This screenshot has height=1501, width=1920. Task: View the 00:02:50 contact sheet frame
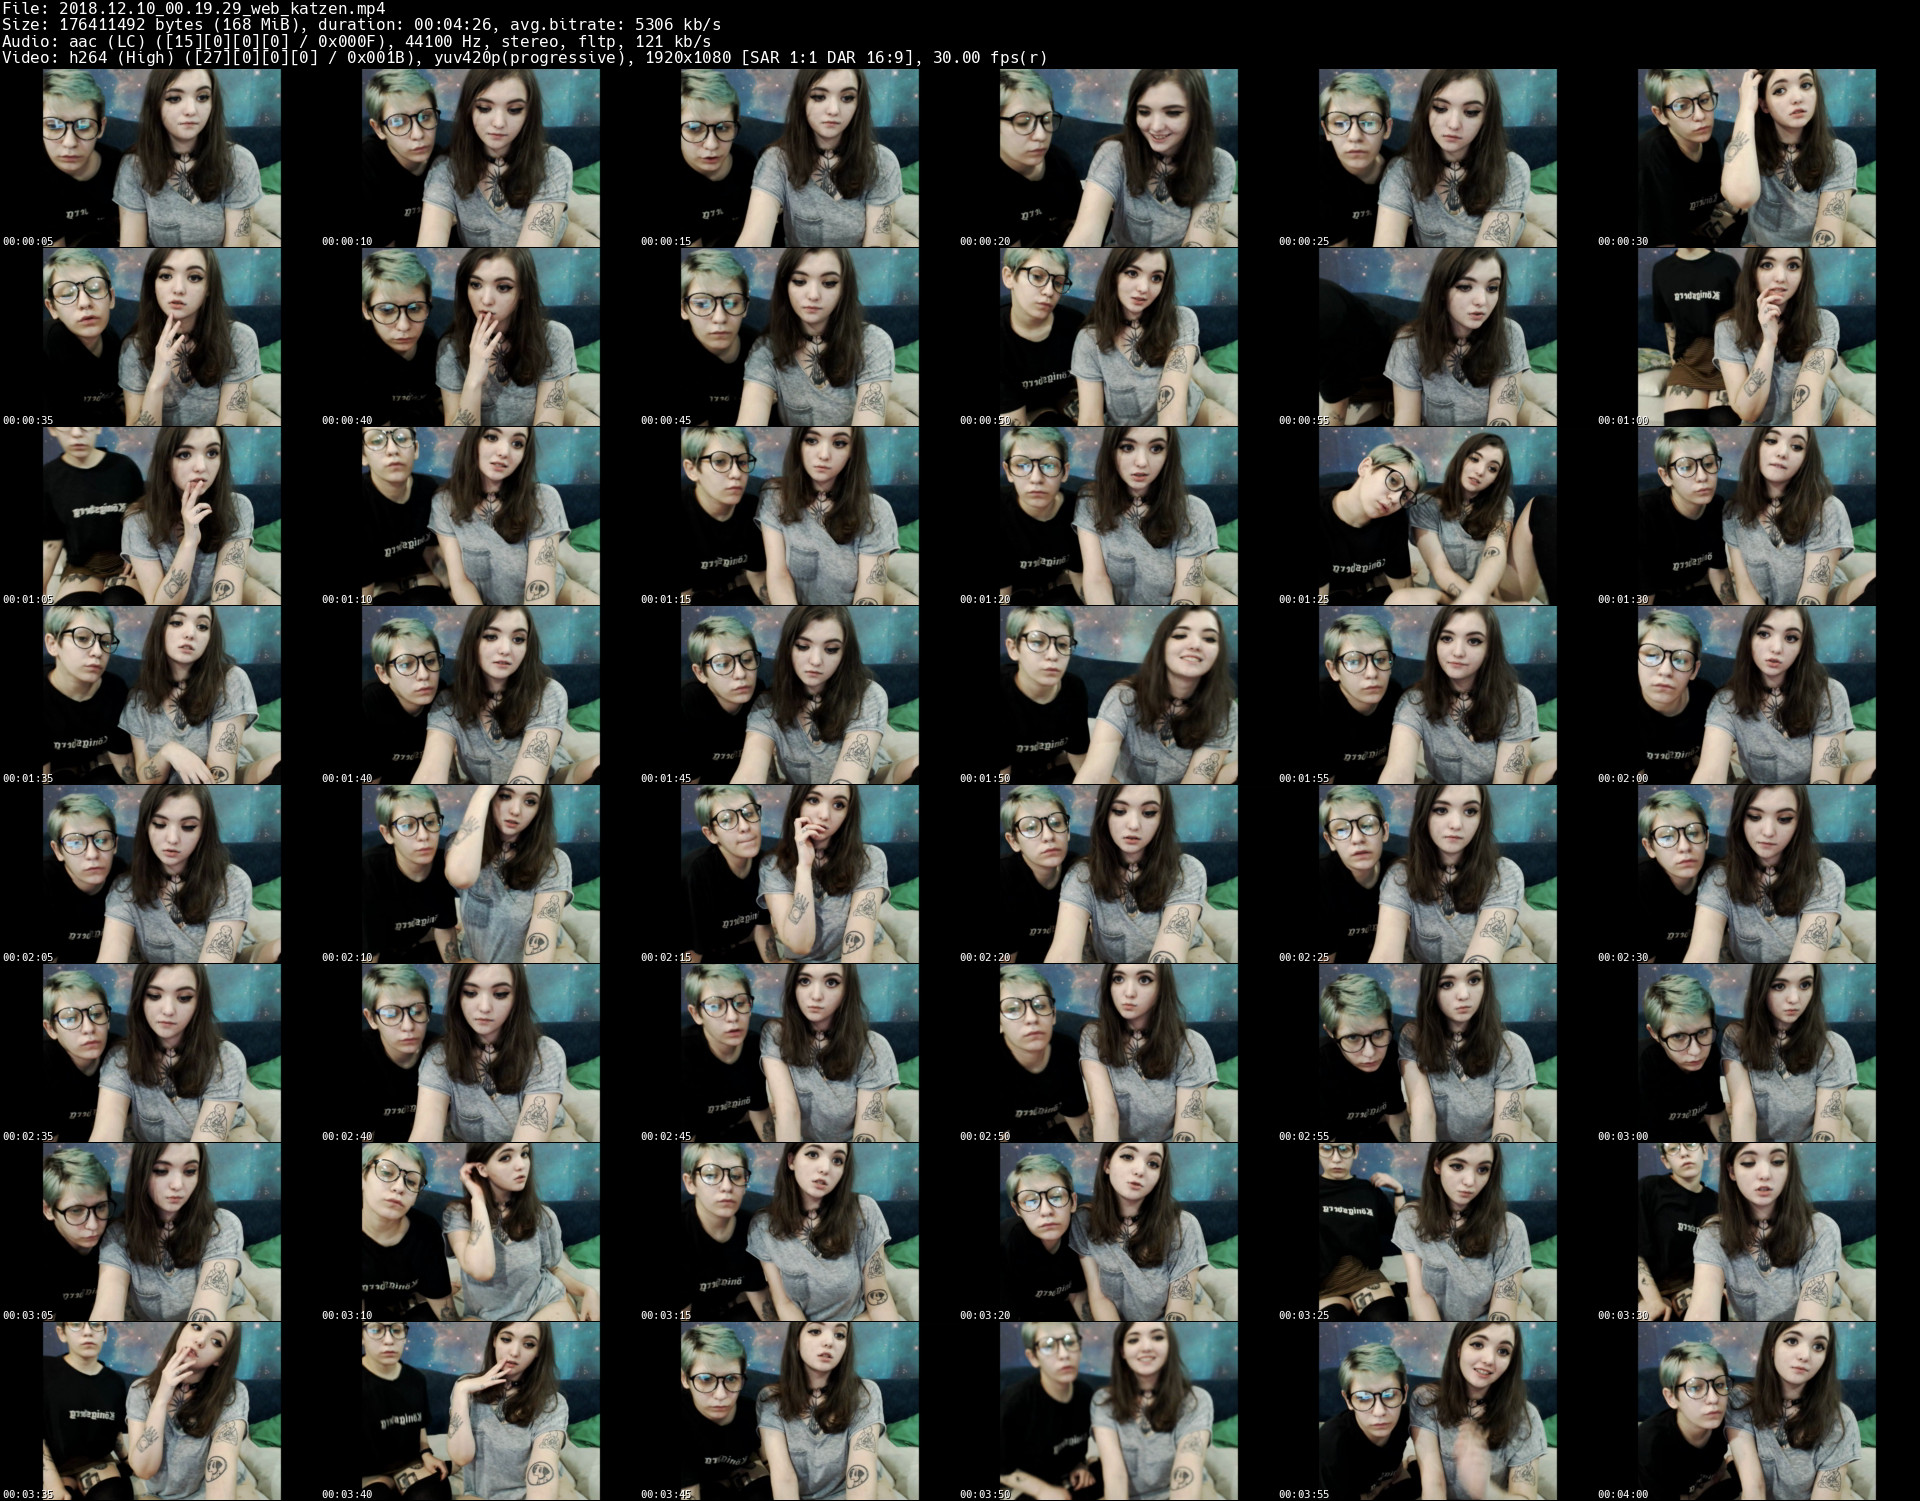(x=1119, y=1053)
